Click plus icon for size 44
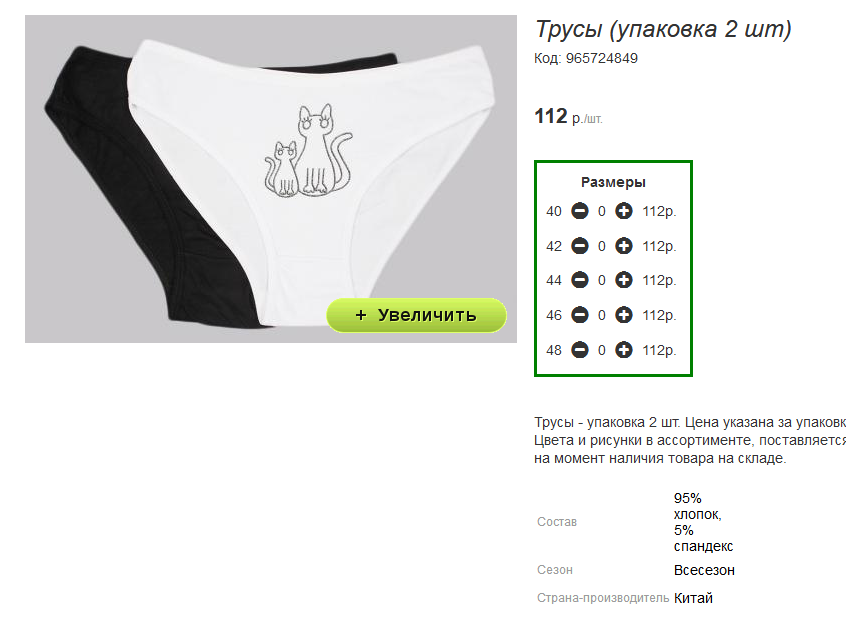The width and height of the screenshot is (846, 626). (x=624, y=280)
